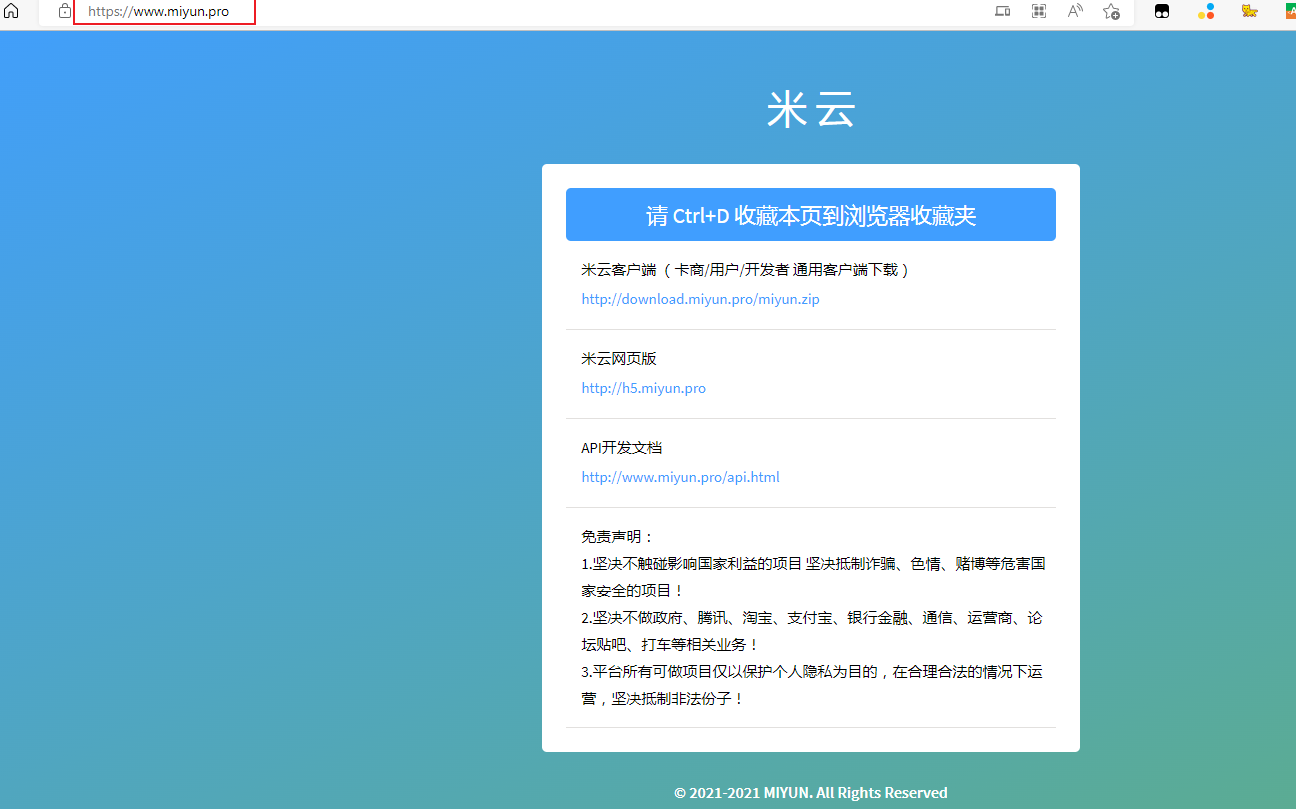Add page to favorites with star icon
The image size is (1296, 809).
coord(1111,11)
